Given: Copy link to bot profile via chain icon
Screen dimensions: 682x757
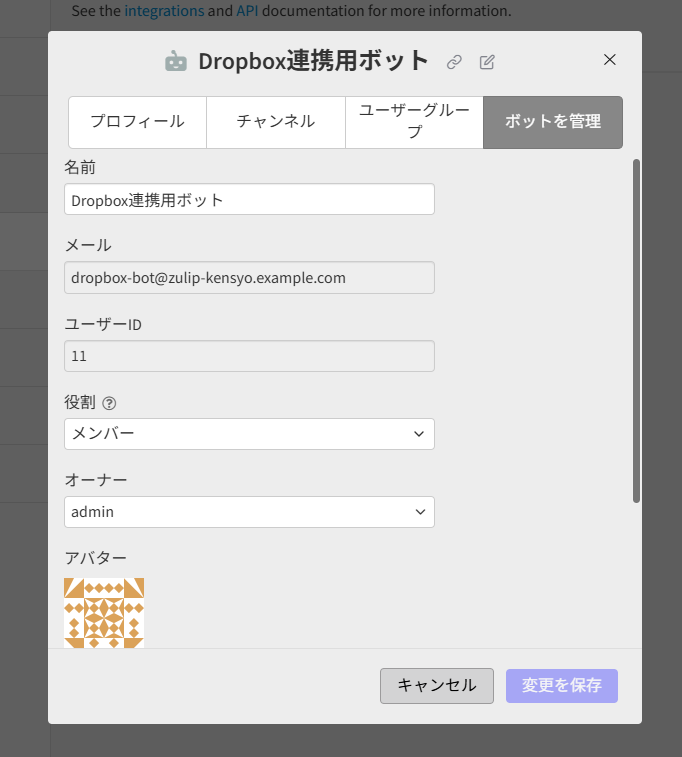Looking at the screenshot, I should coord(454,62).
